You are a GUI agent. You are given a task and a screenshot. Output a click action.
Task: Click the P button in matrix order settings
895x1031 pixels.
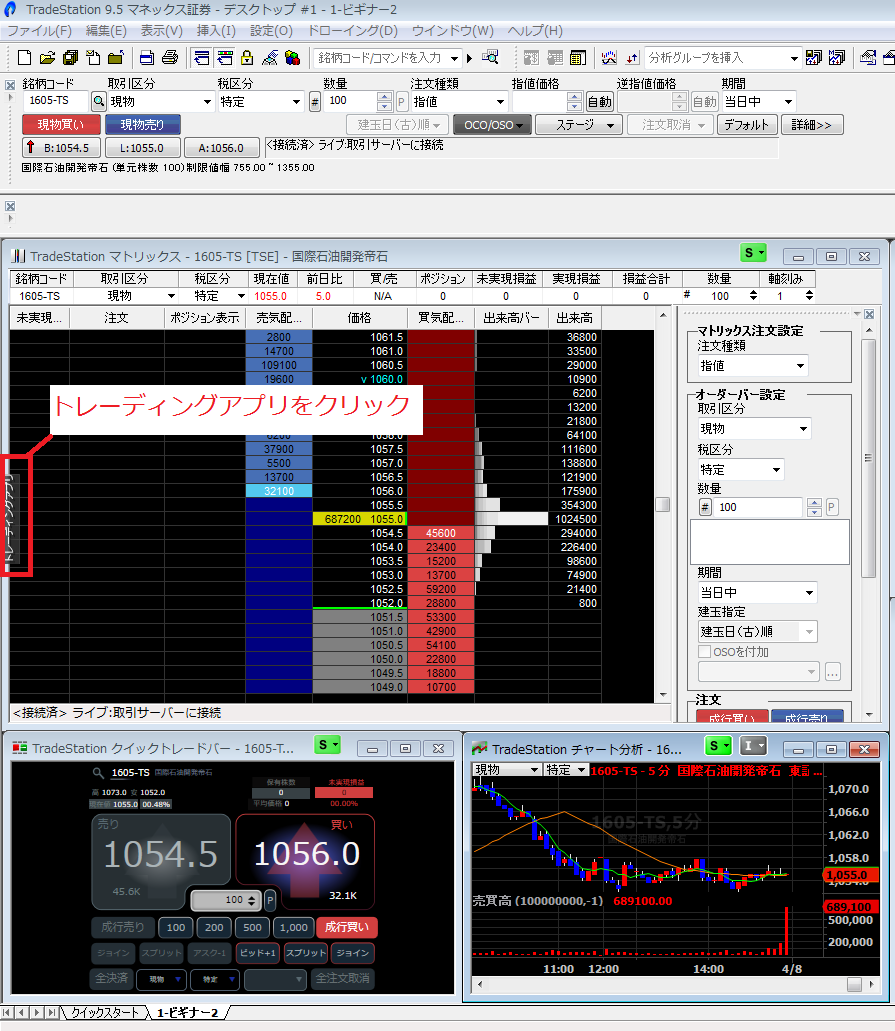point(831,507)
